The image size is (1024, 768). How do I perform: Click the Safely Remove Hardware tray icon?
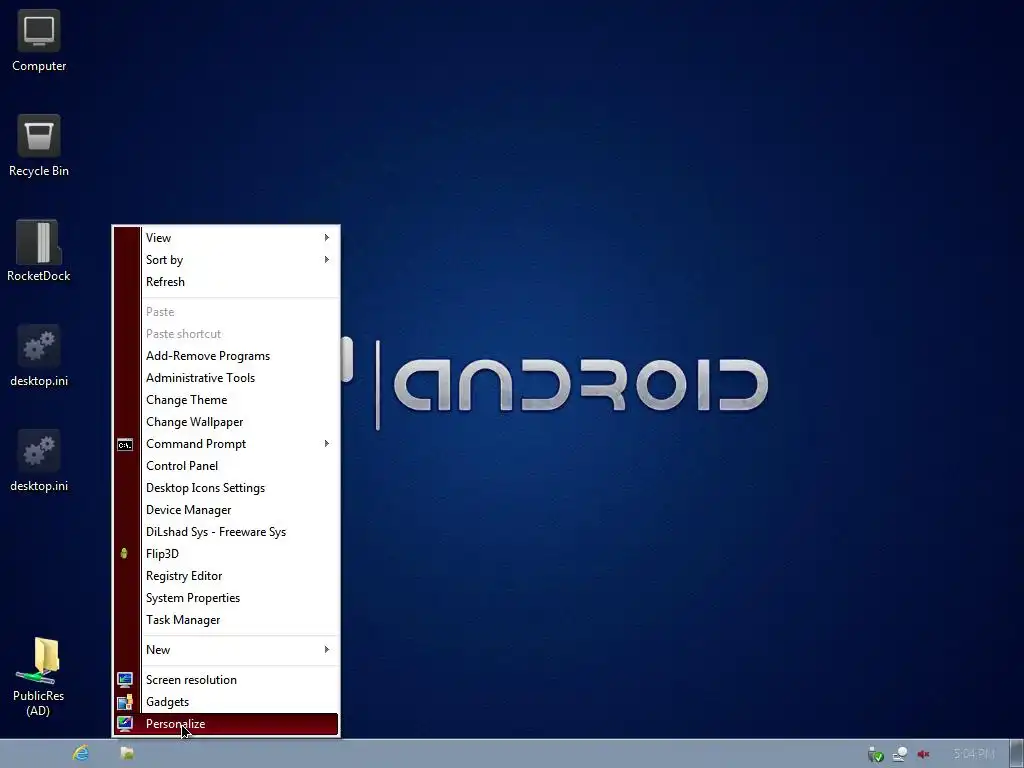876,754
